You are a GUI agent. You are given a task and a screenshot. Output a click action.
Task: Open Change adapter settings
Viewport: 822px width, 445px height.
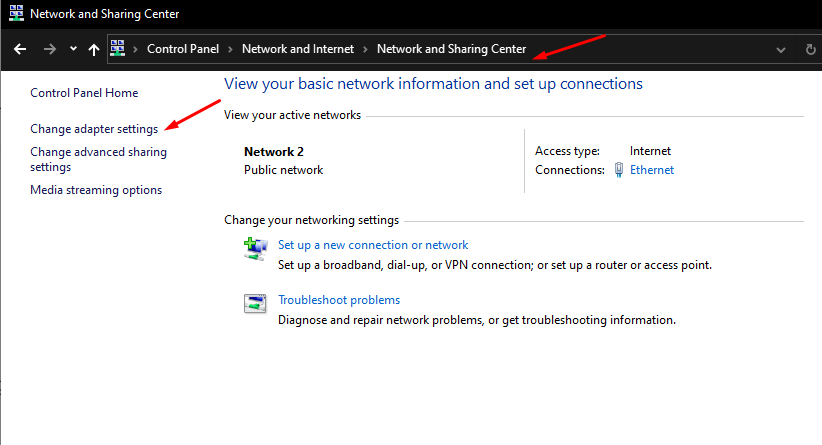[x=94, y=129]
